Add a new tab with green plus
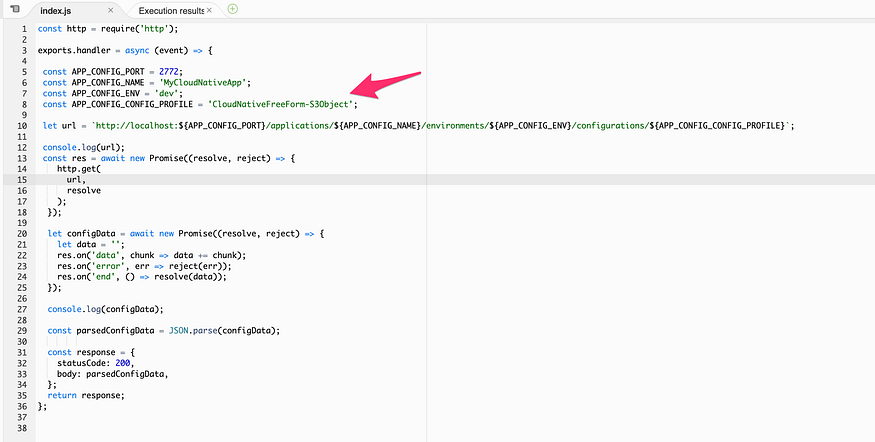 pyautogui.click(x=233, y=9)
